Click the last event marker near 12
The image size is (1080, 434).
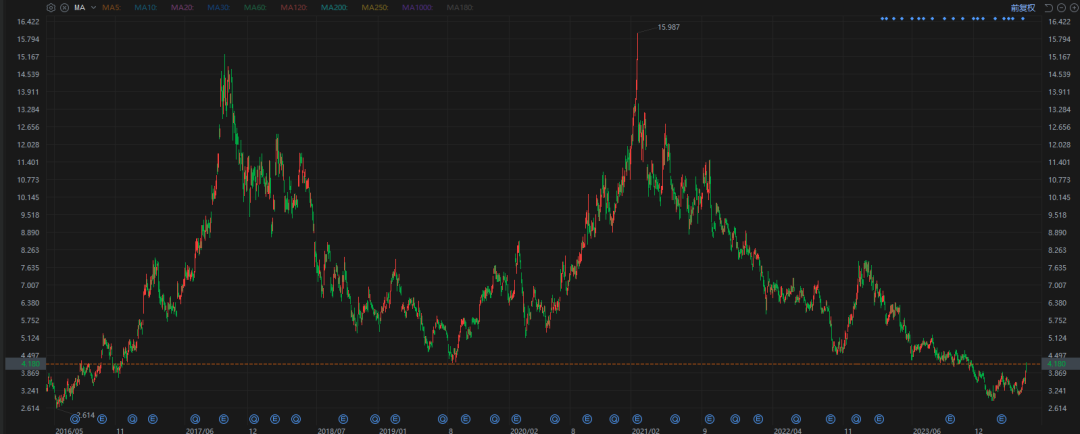[x=1000, y=419]
